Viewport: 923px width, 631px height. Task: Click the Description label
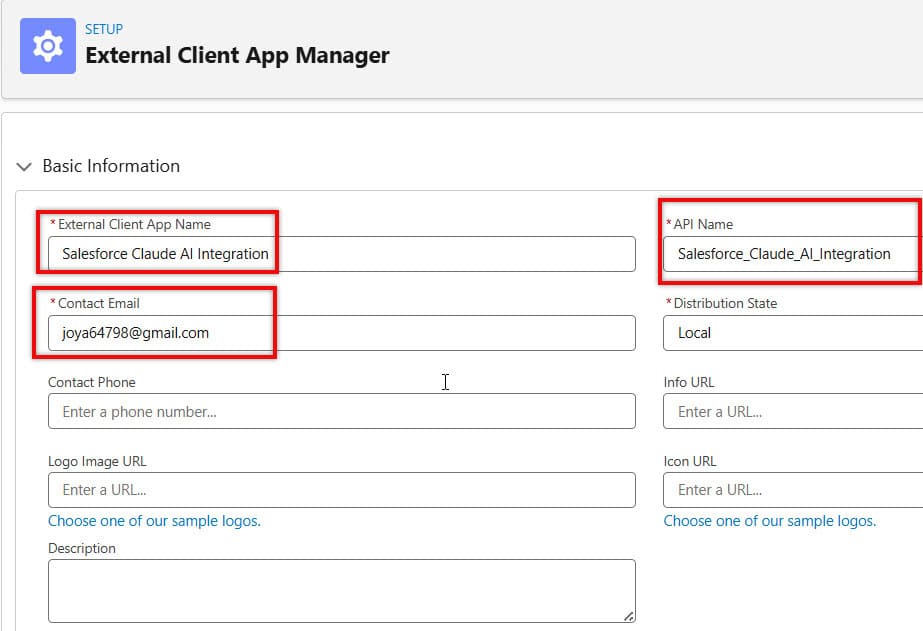click(82, 548)
